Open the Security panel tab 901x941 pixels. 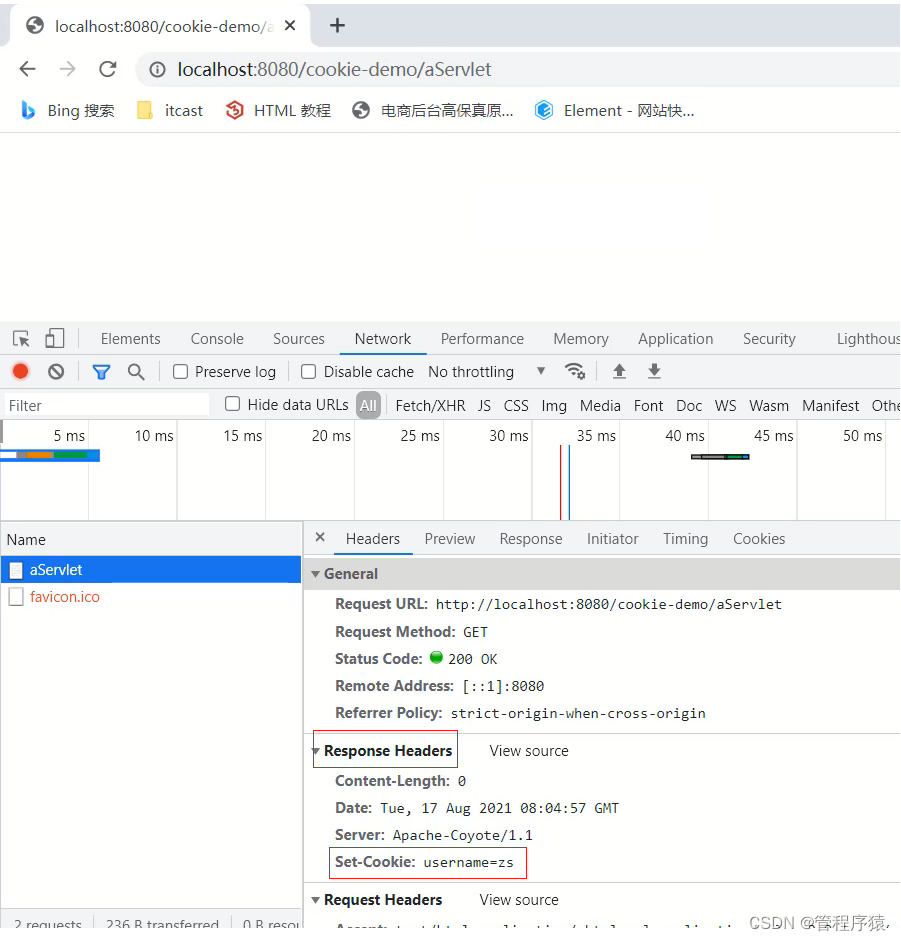(x=769, y=339)
